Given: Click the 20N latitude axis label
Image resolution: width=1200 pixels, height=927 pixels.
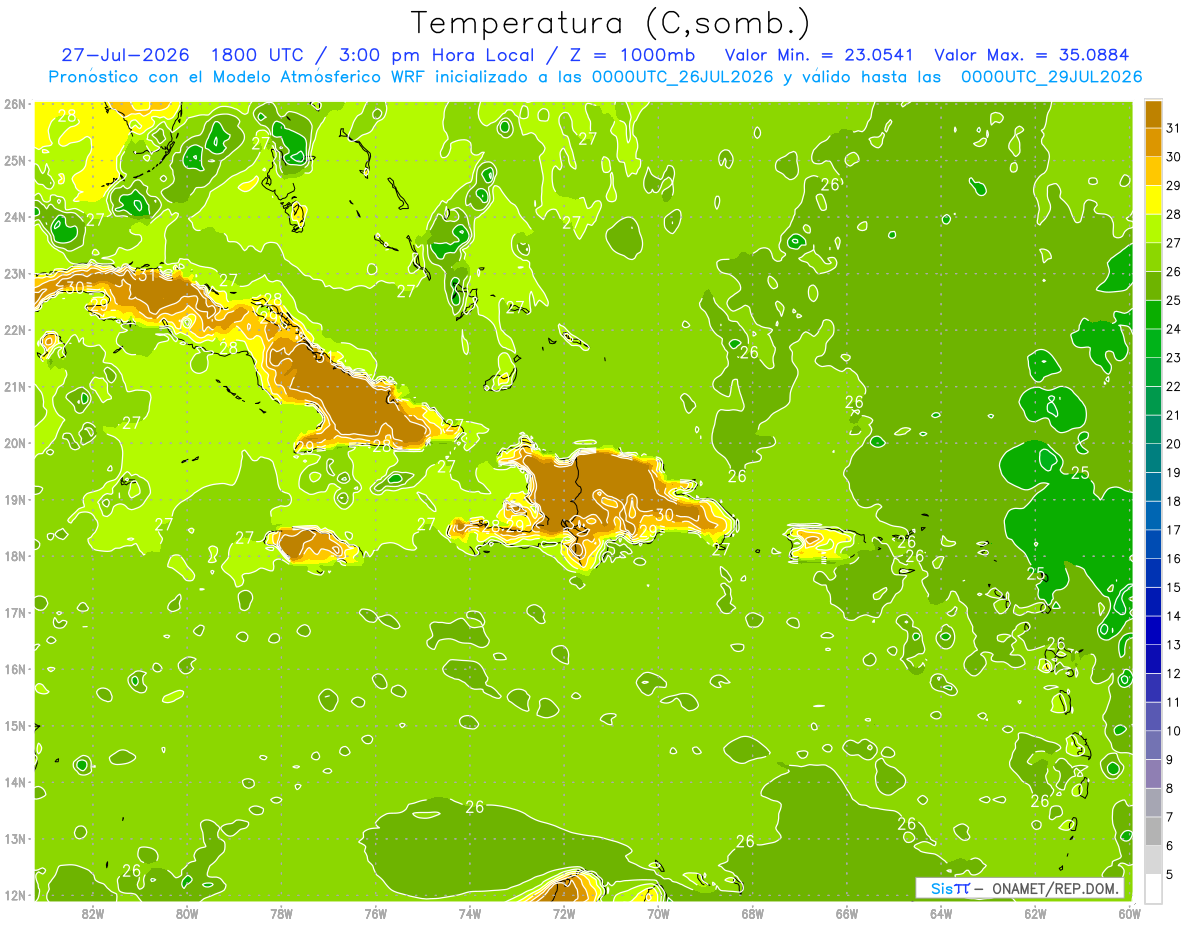Looking at the screenshot, I should click(15, 443).
